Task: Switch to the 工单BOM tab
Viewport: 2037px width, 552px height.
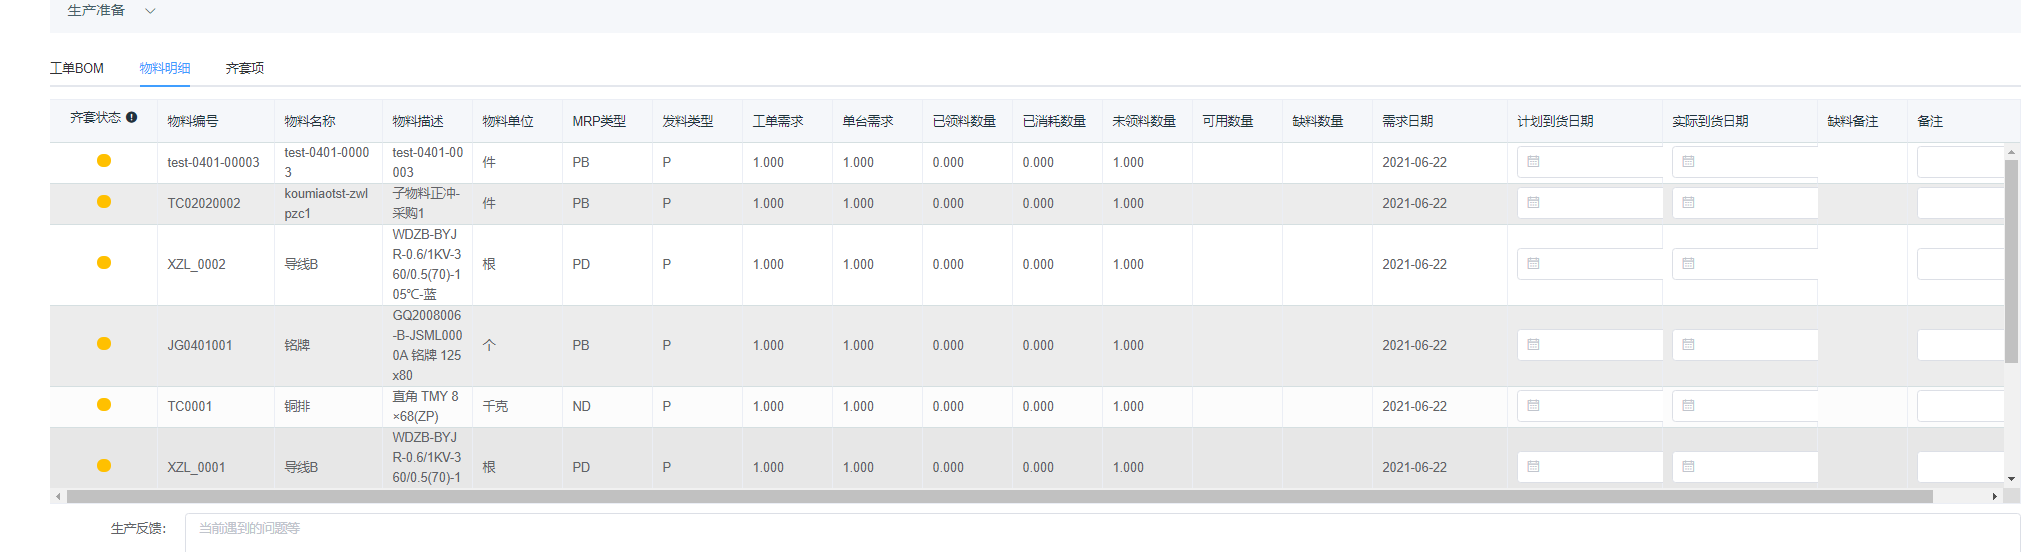Action: 77,68
